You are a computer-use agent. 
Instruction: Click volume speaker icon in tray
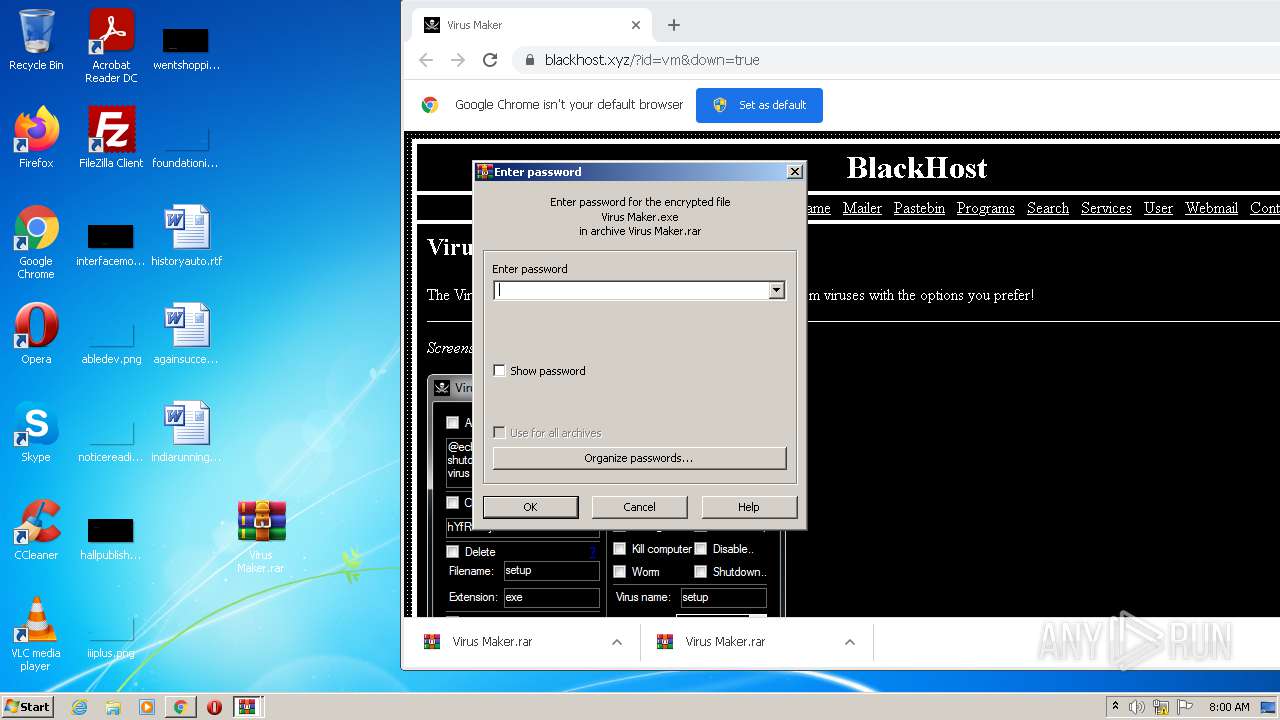coord(1137,707)
